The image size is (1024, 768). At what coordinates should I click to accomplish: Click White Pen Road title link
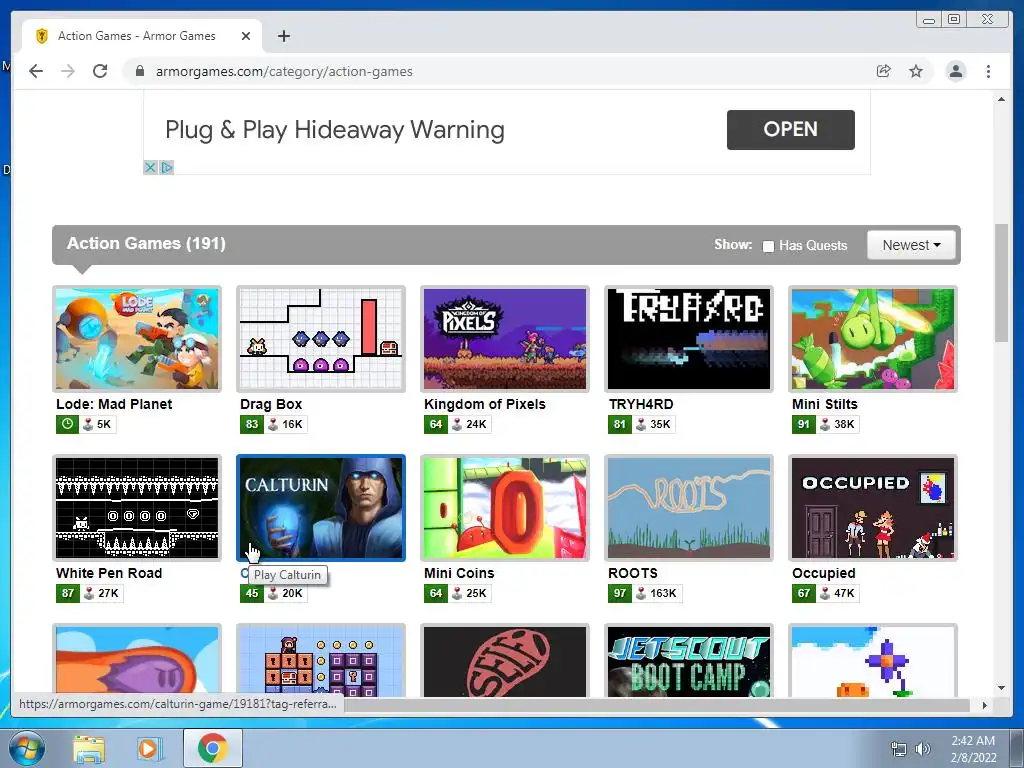point(109,573)
